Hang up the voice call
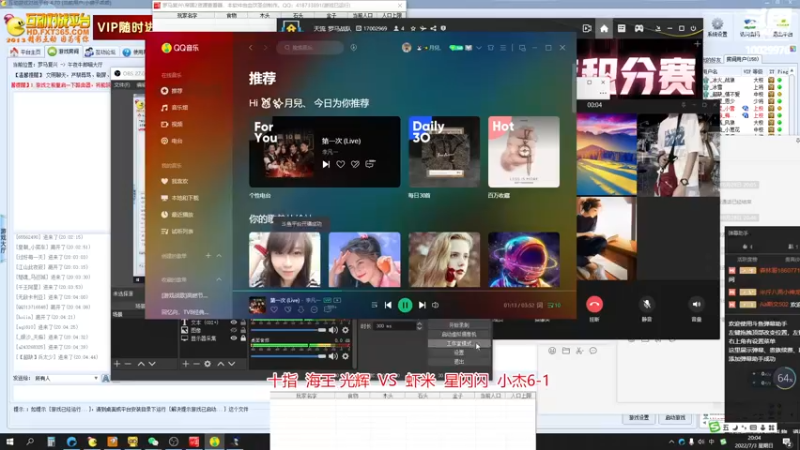Viewport: 800px width, 450px height. tap(594, 305)
